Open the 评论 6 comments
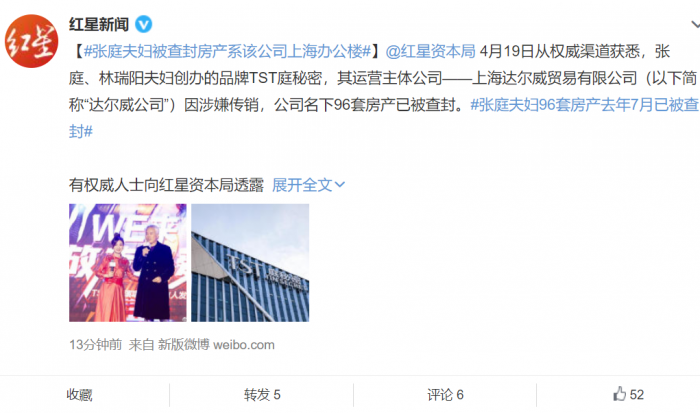 click(445, 395)
